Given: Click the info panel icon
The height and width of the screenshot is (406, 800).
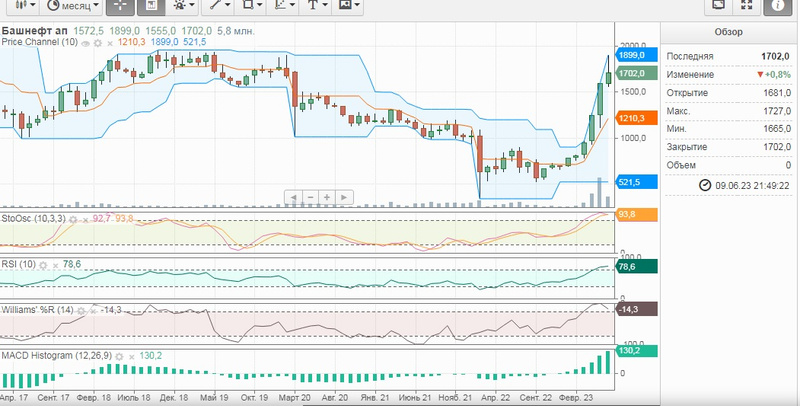Looking at the screenshot, I should coord(775,6).
